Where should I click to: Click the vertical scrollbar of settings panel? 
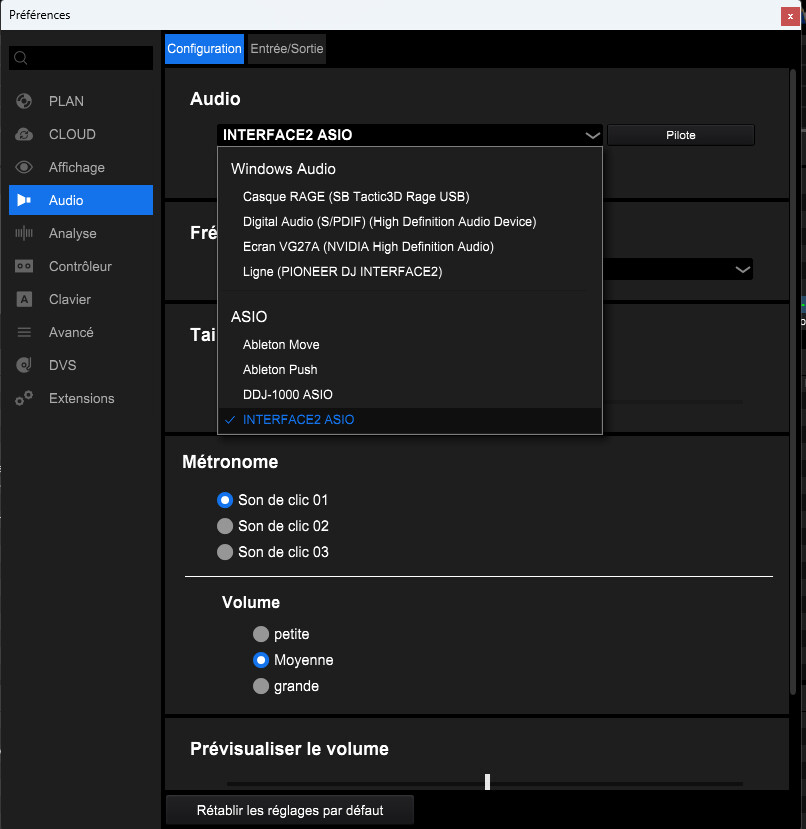(x=793, y=382)
